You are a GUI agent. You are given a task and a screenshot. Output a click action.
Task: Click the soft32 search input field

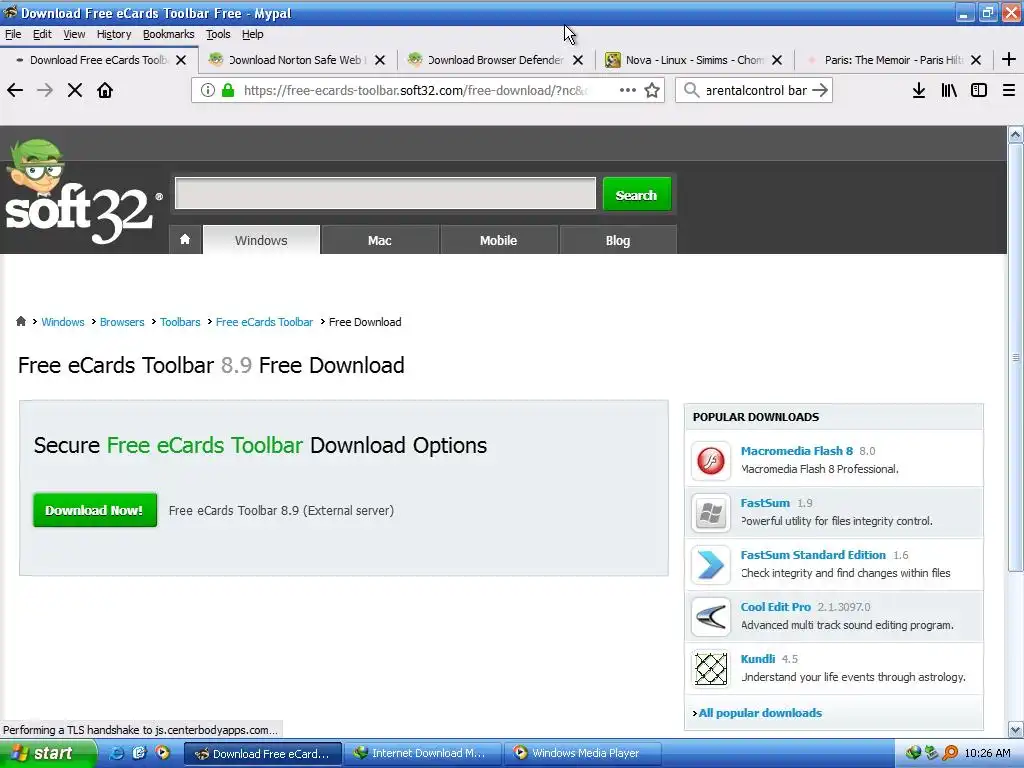(x=385, y=193)
